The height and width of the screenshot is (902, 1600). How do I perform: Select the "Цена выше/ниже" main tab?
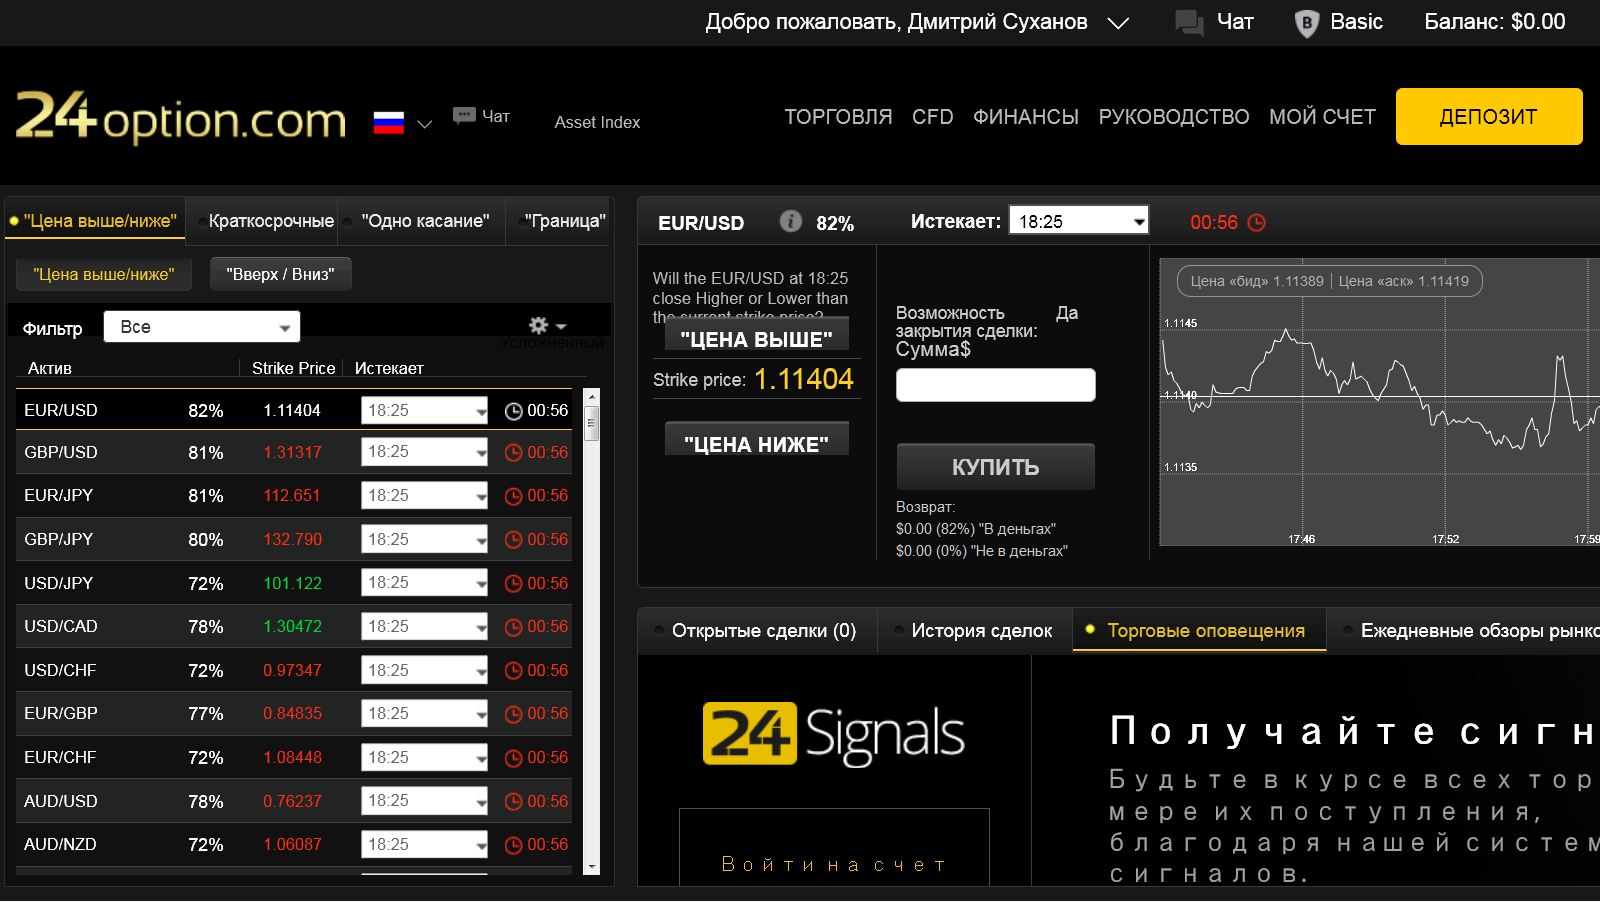coord(96,221)
